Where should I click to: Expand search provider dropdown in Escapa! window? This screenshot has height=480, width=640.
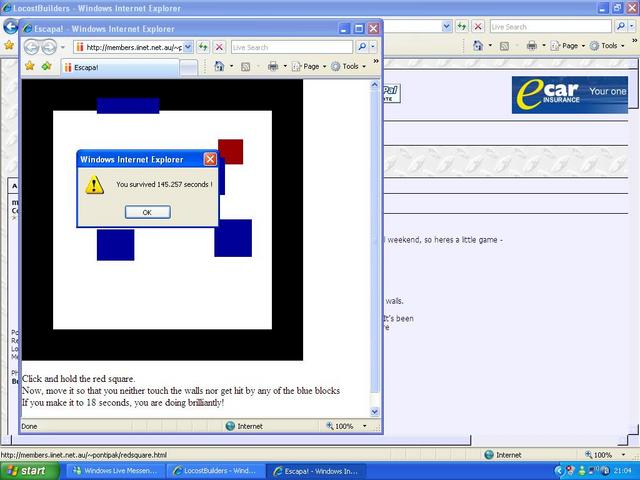pos(374,47)
